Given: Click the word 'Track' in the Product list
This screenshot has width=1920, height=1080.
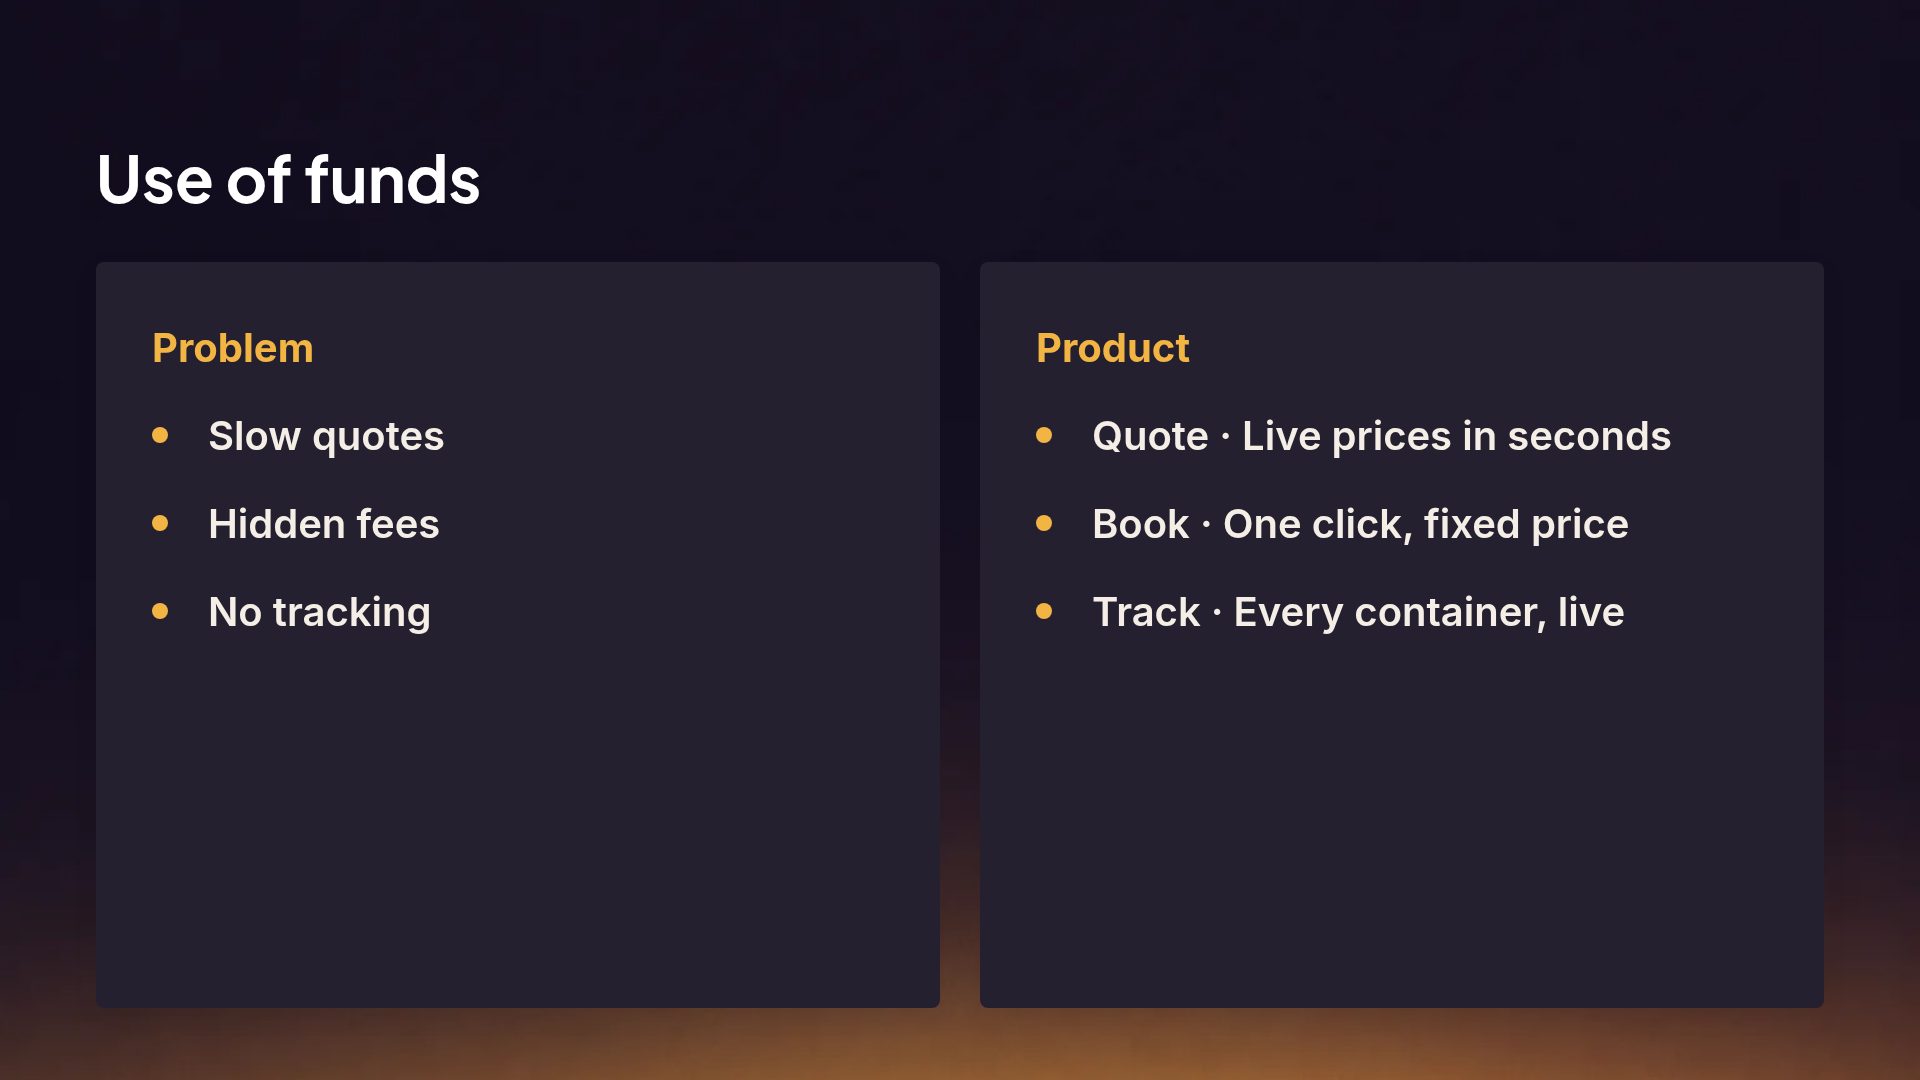Looking at the screenshot, I should (1146, 612).
